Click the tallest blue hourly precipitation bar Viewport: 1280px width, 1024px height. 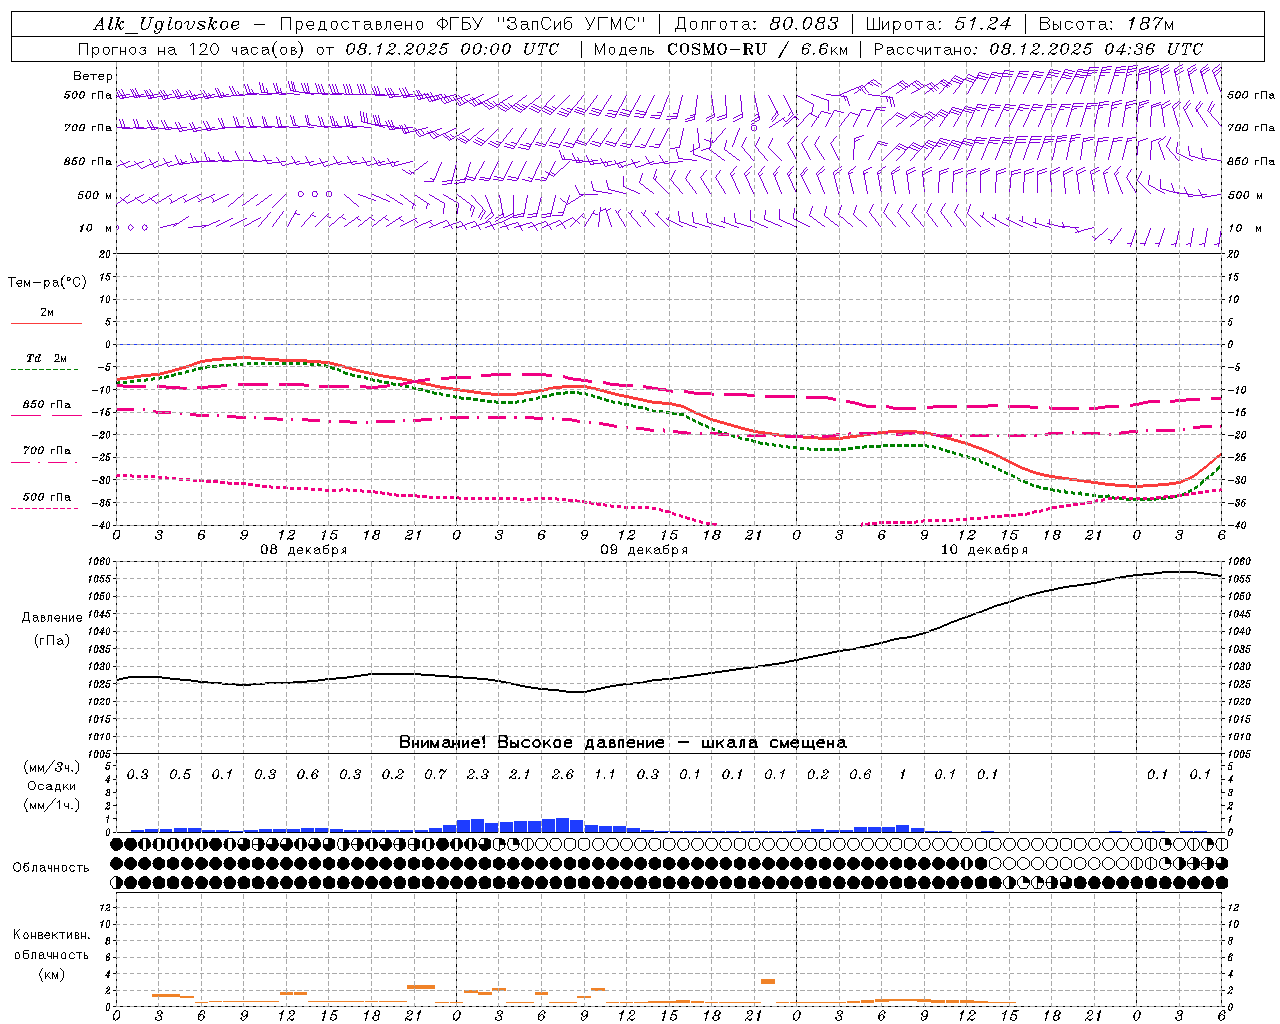point(563,825)
